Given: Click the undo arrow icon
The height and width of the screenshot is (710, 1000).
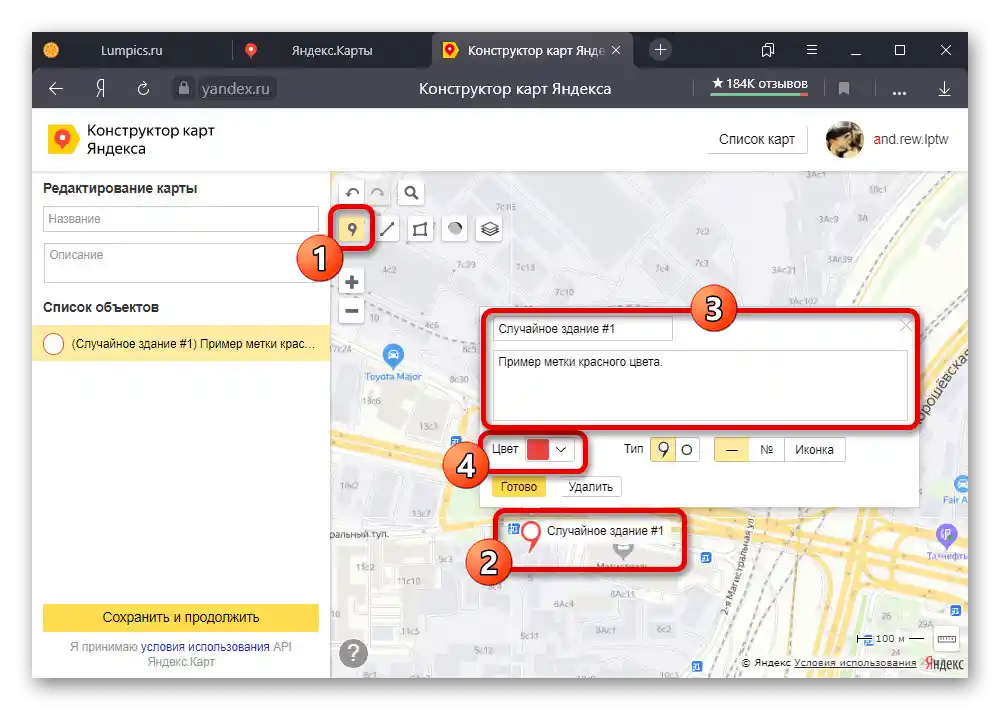Looking at the screenshot, I should (x=351, y=192).
